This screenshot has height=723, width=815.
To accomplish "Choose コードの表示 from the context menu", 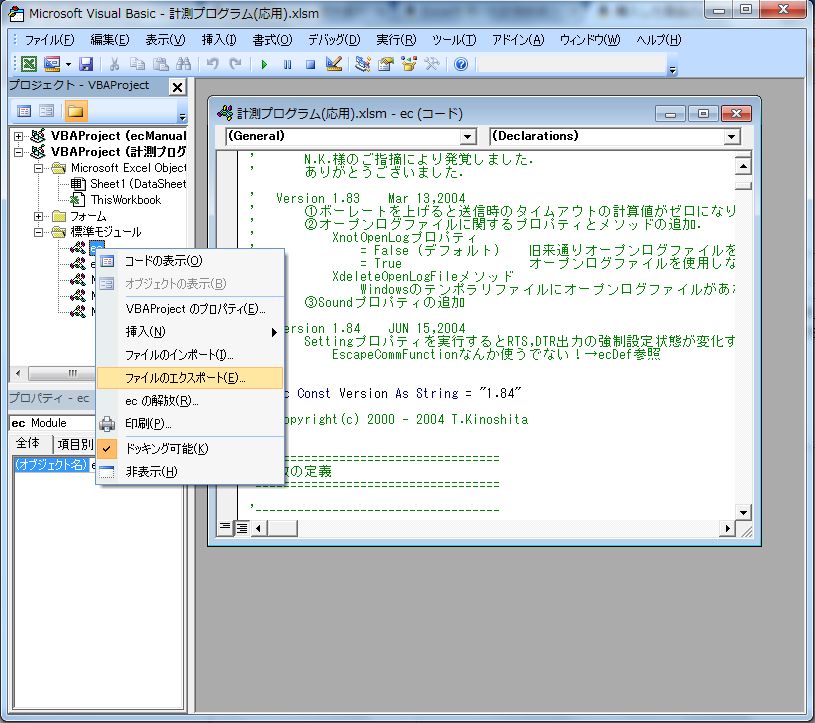I will click(x=190, y=261).
